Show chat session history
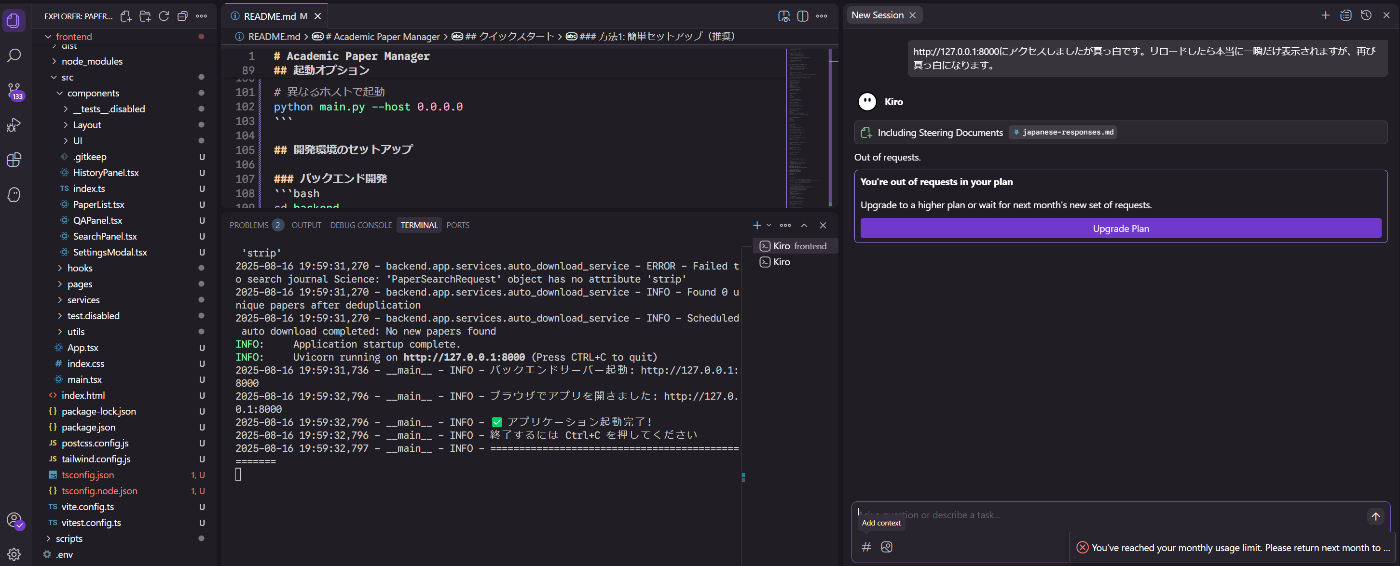1400x566 pixels. (1365, 15)
